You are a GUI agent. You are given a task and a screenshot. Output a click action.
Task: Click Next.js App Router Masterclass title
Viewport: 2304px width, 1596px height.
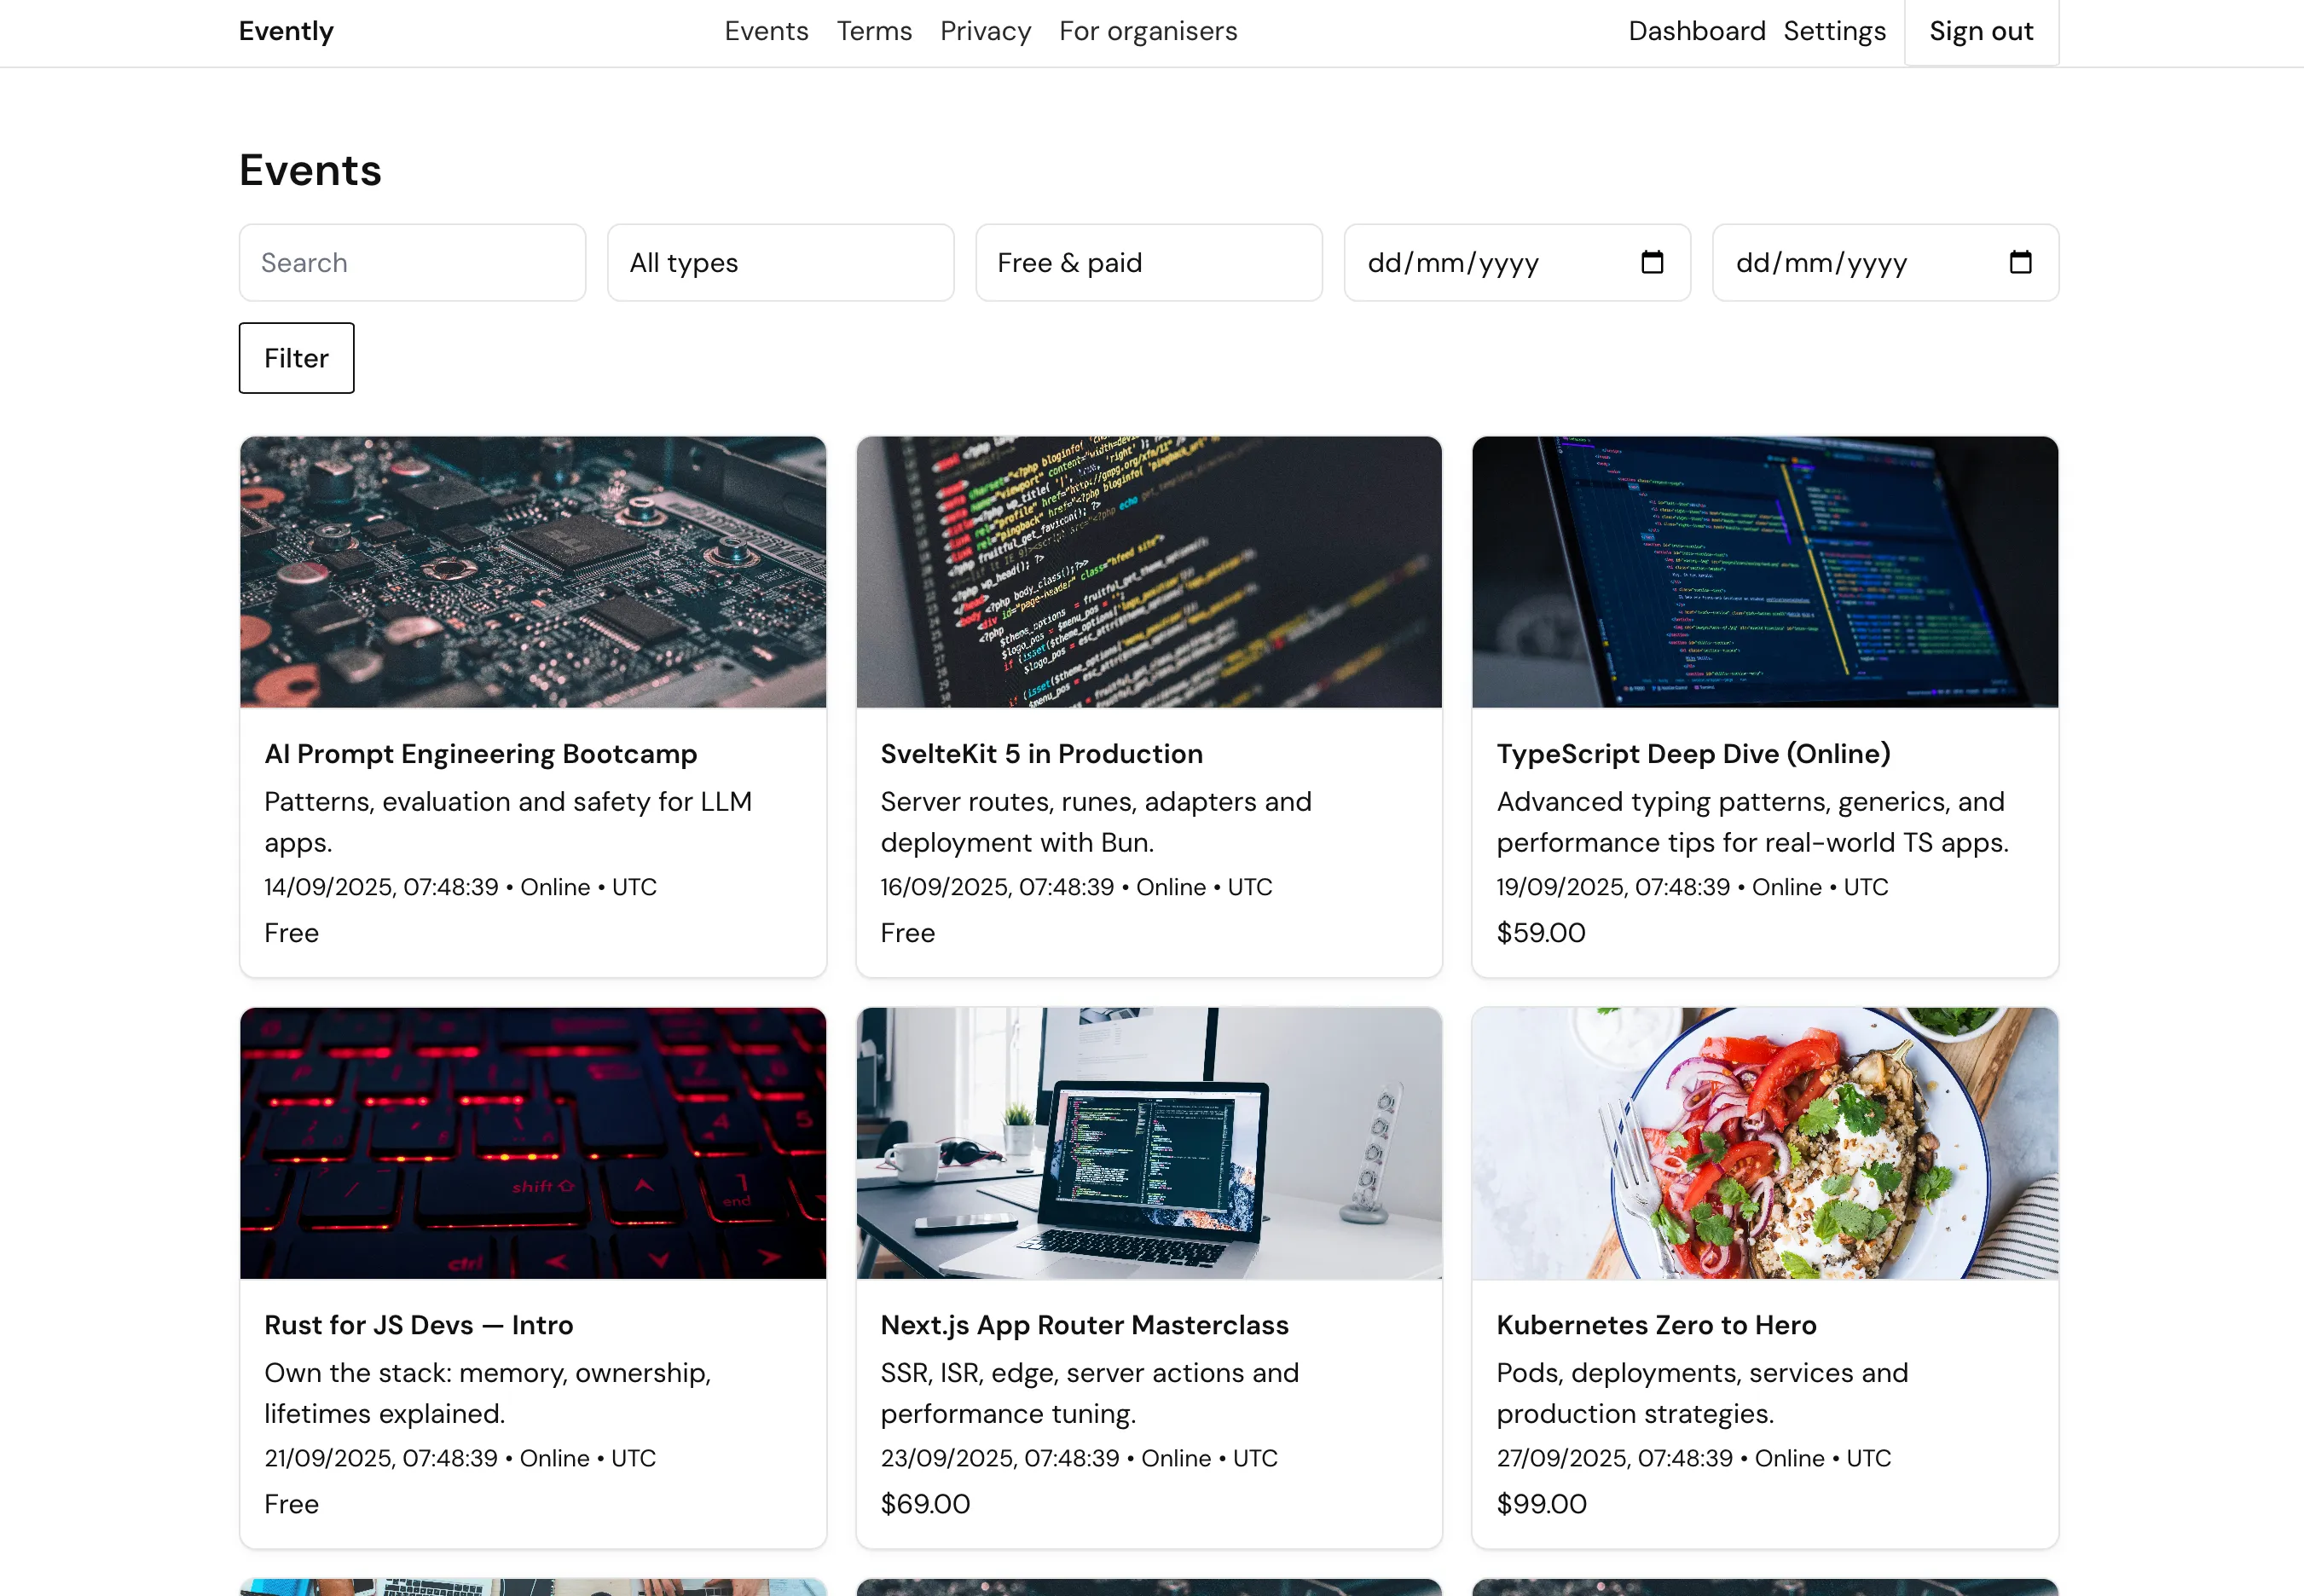pos(1084,1325)
